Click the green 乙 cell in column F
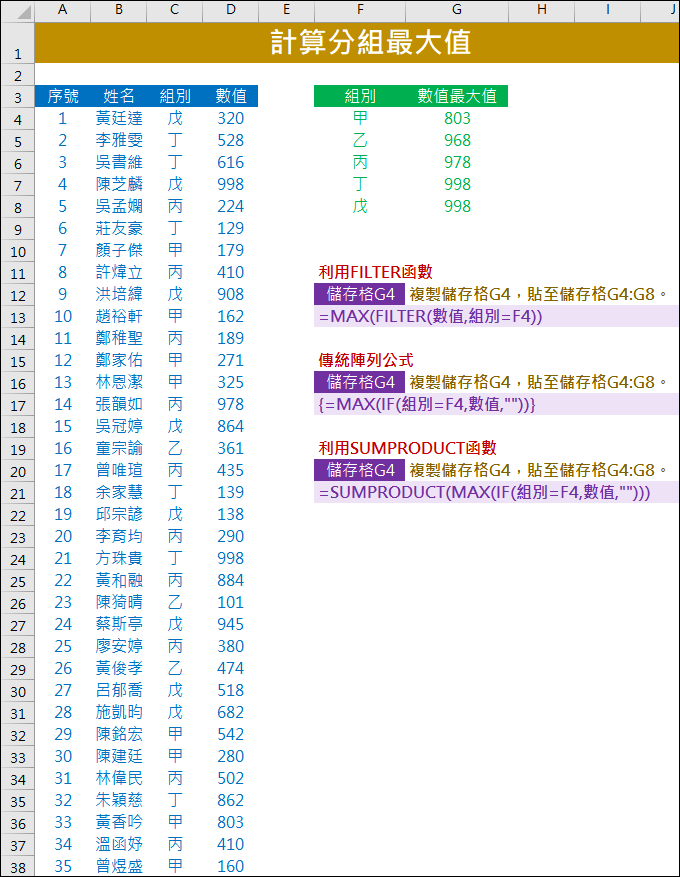 (360, 140)
